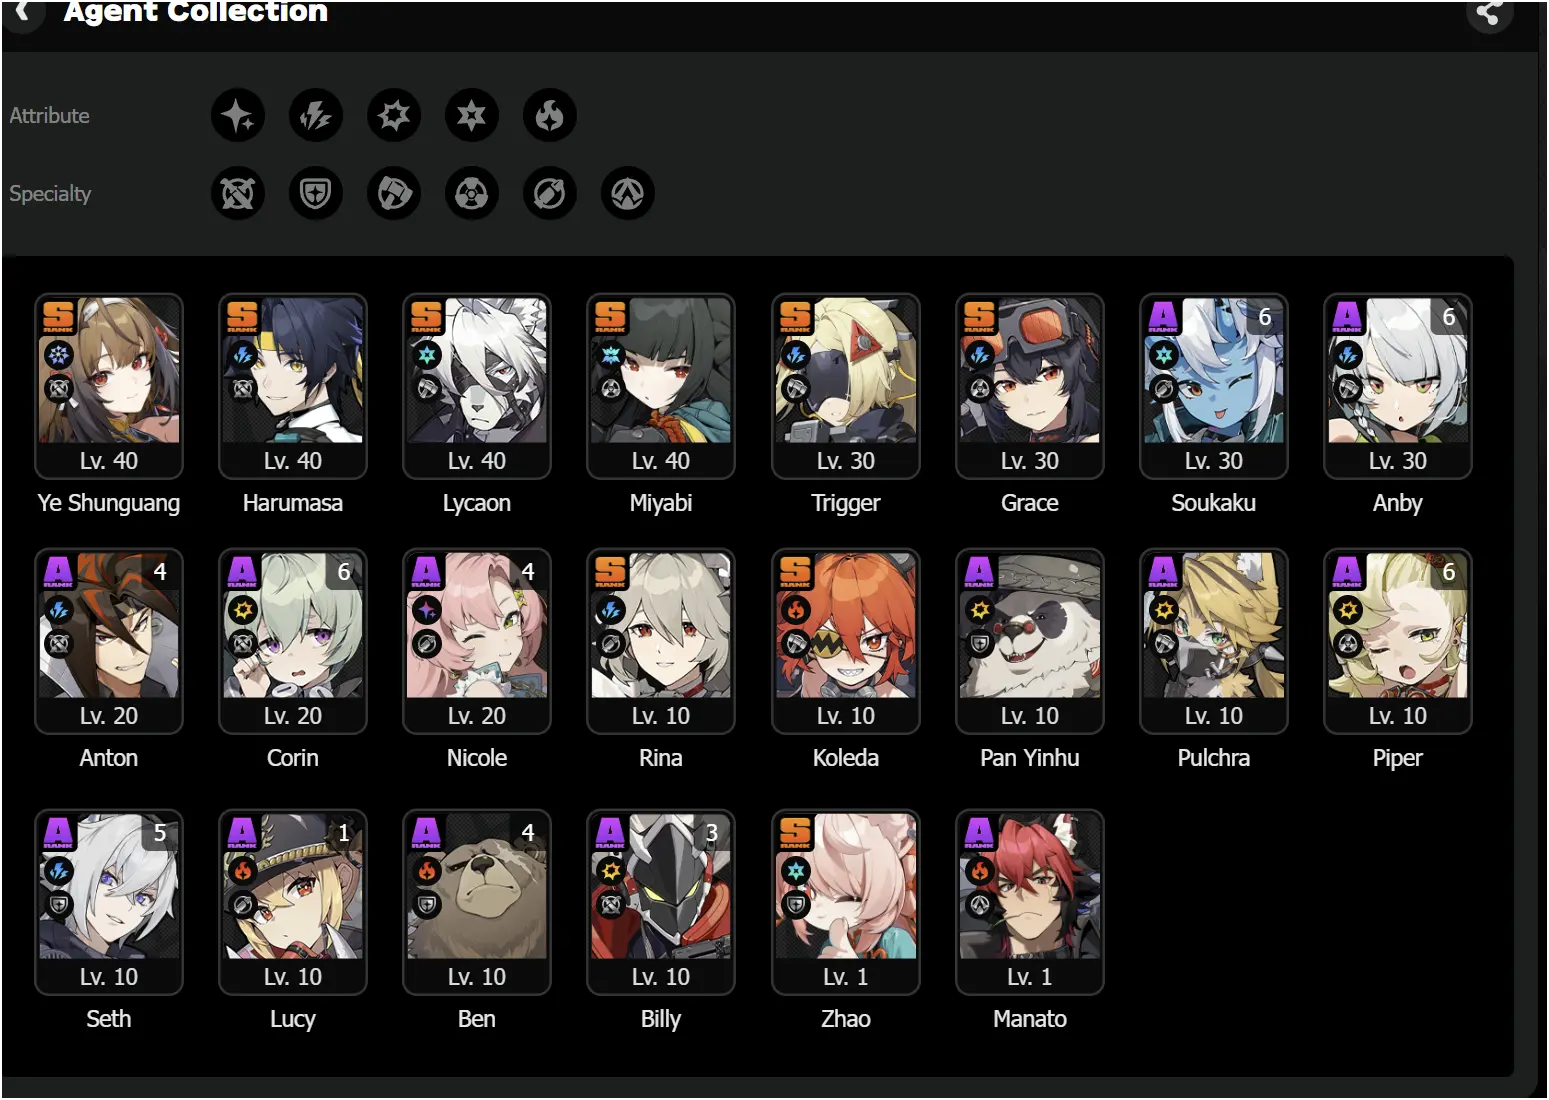Toggle the Fire attribute flame filter
This screenshot has height=1100, width=1549.
[550, 116]
